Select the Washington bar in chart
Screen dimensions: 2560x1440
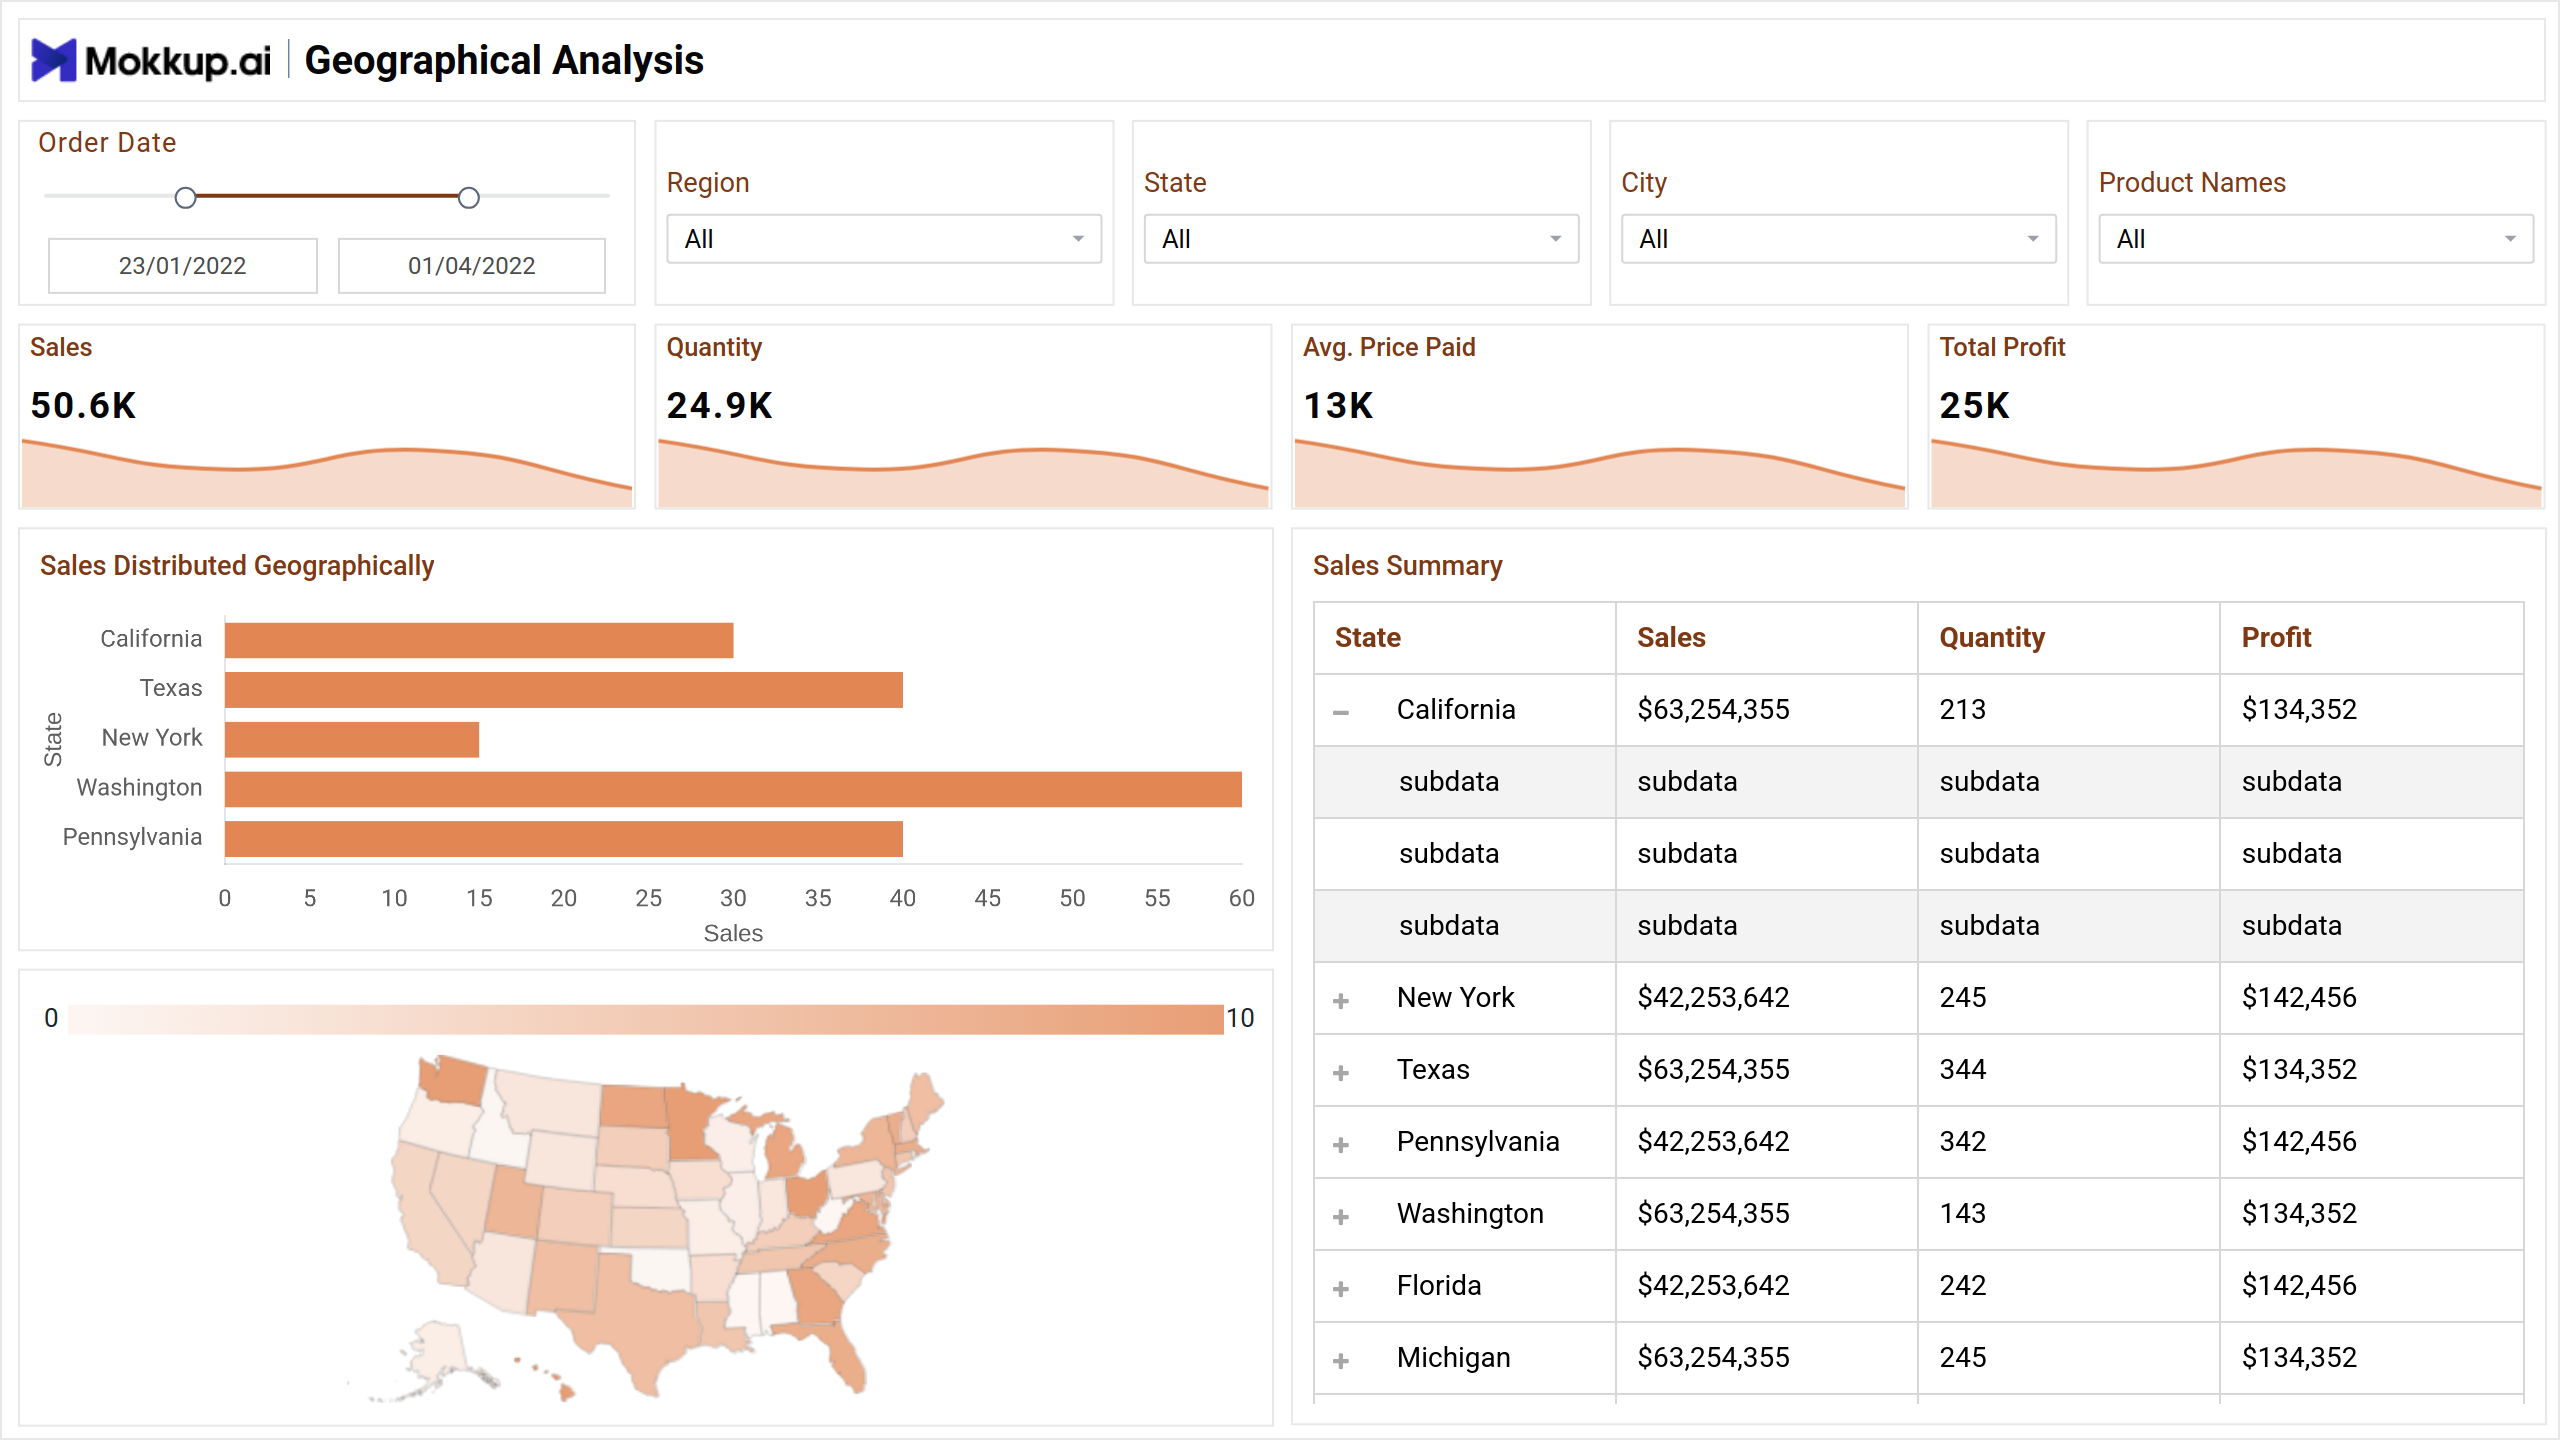tap(733, 789)
